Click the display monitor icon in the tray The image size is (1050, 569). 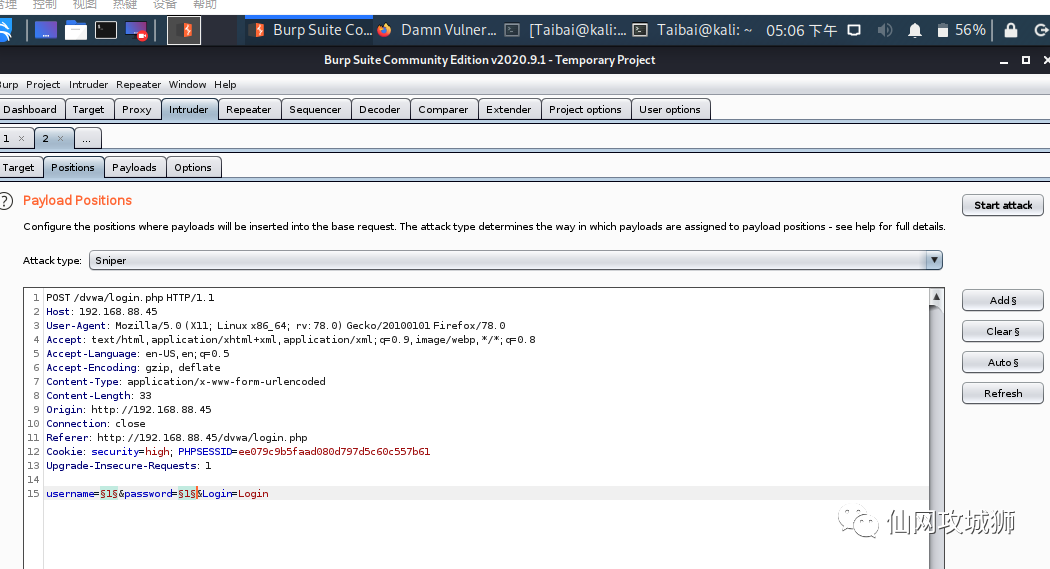click(854, 30)
